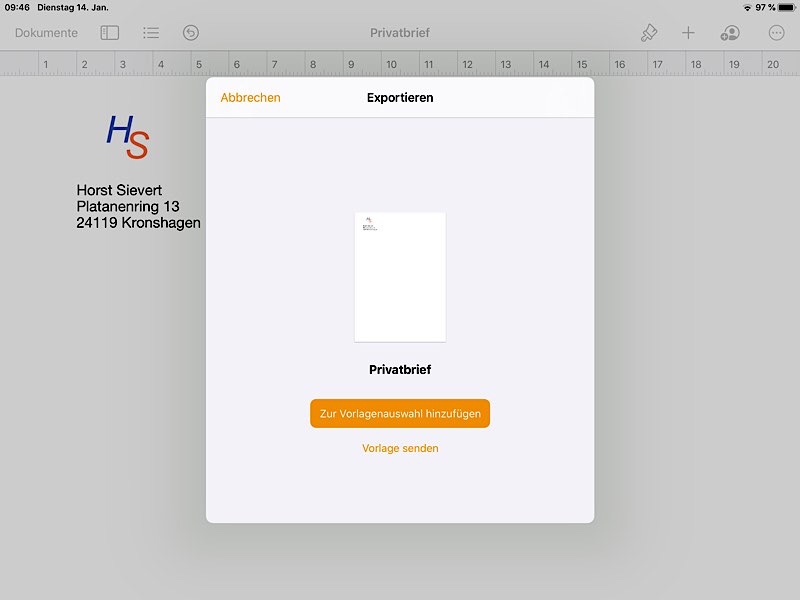Tap the template preview thumbnail
Viewport: 800px width, 600px height.
tap(400, 277)
